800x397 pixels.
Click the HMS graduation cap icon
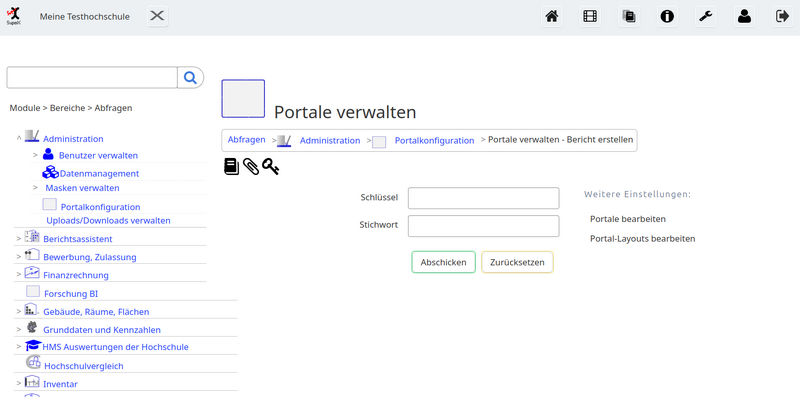(x=33, y=345)
